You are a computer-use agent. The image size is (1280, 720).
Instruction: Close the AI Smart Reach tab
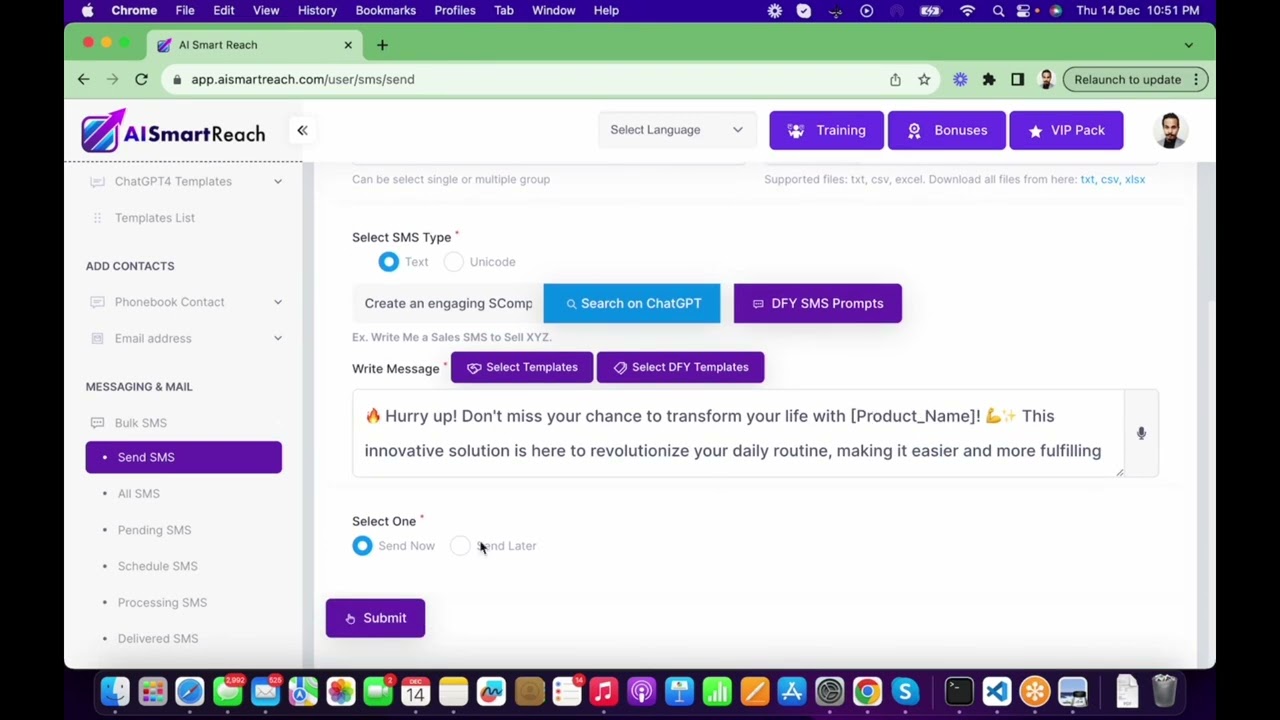point(348,45)
